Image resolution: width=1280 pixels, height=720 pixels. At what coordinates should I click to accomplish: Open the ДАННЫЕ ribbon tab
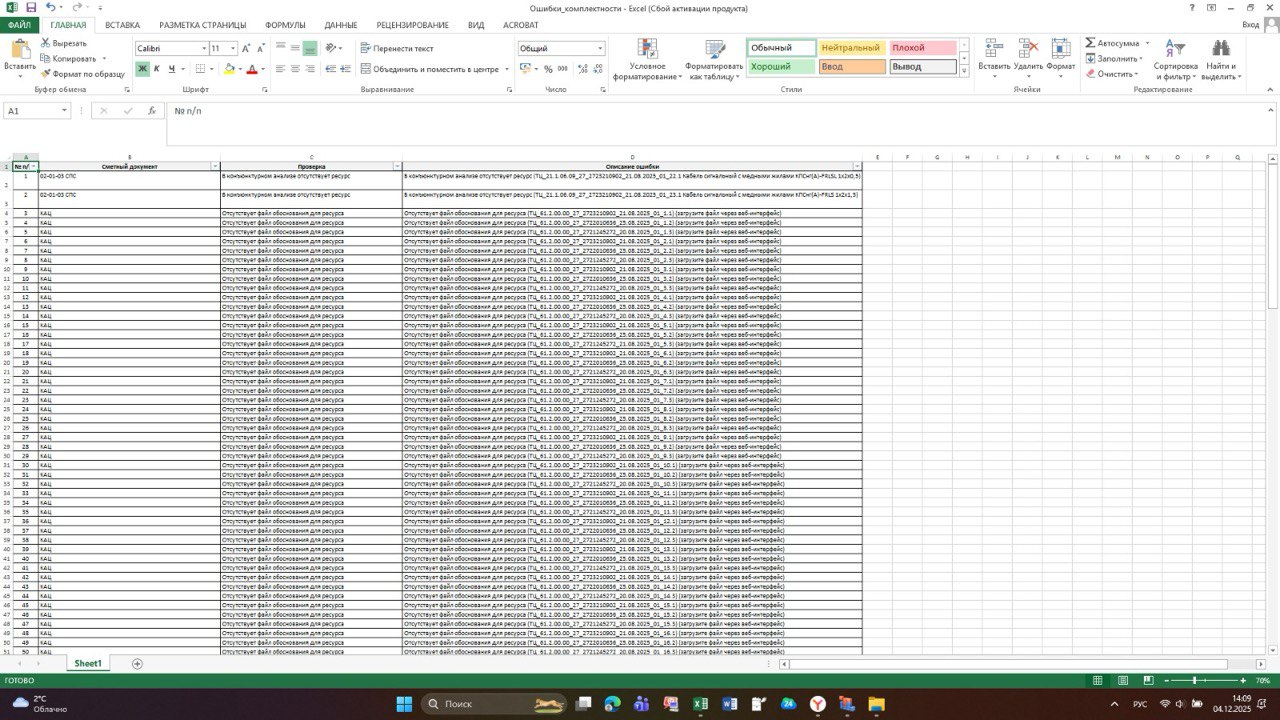tap(341, 25)
